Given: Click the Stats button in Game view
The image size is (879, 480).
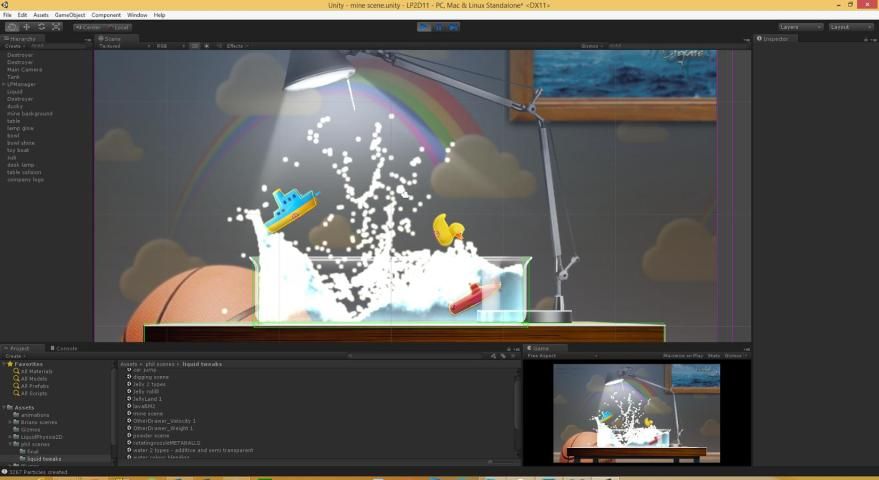Looking at the screenshot, I should [714, 356].
